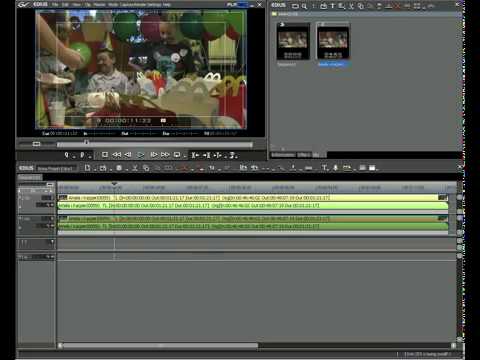Click the View mode icon in Bin toolbar
480x360 pixels.
(x=417, y=6)
